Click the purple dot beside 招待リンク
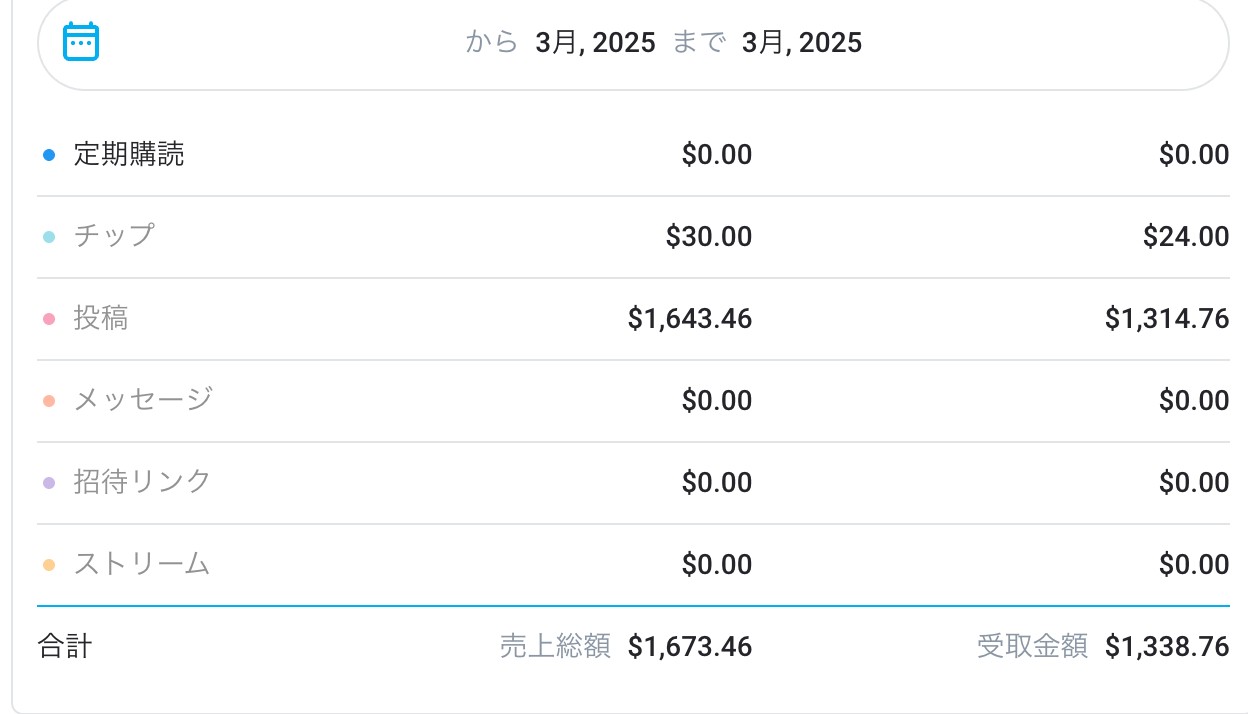The height and width of the screenshot is (714, 1248). [48, 483]
